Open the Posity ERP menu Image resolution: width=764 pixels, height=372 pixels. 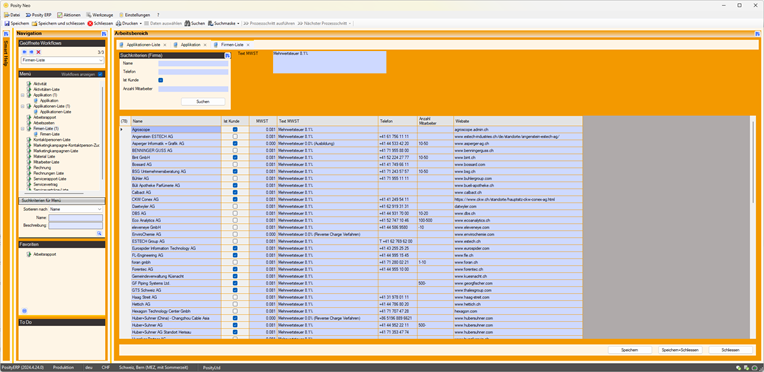point(38,15)
